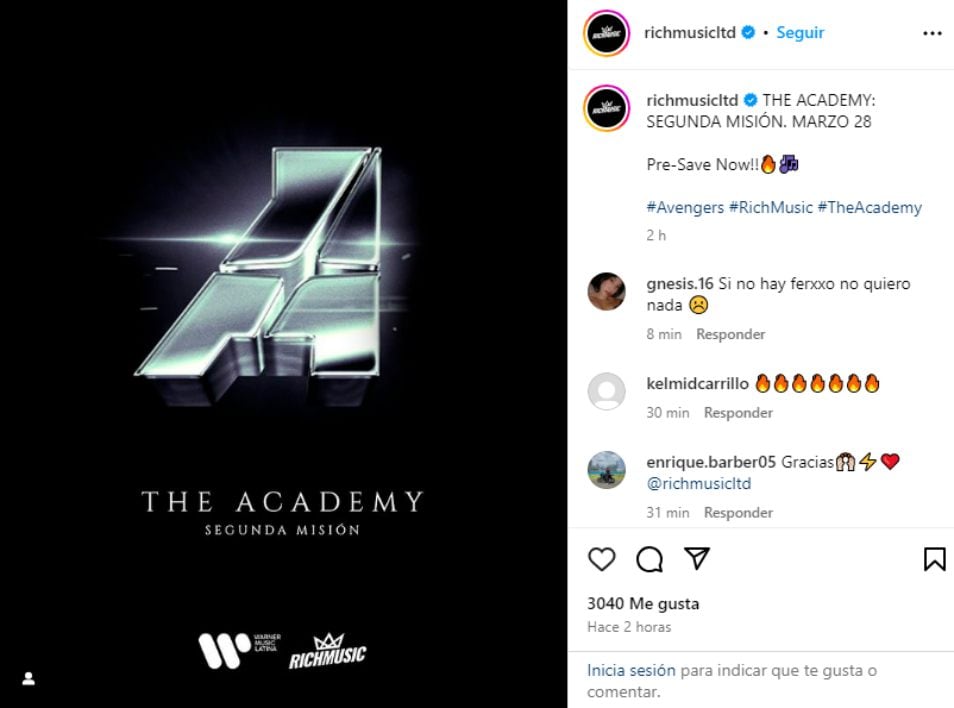Open comments with the speech bubble icon
954x708 pixels.
649,559
